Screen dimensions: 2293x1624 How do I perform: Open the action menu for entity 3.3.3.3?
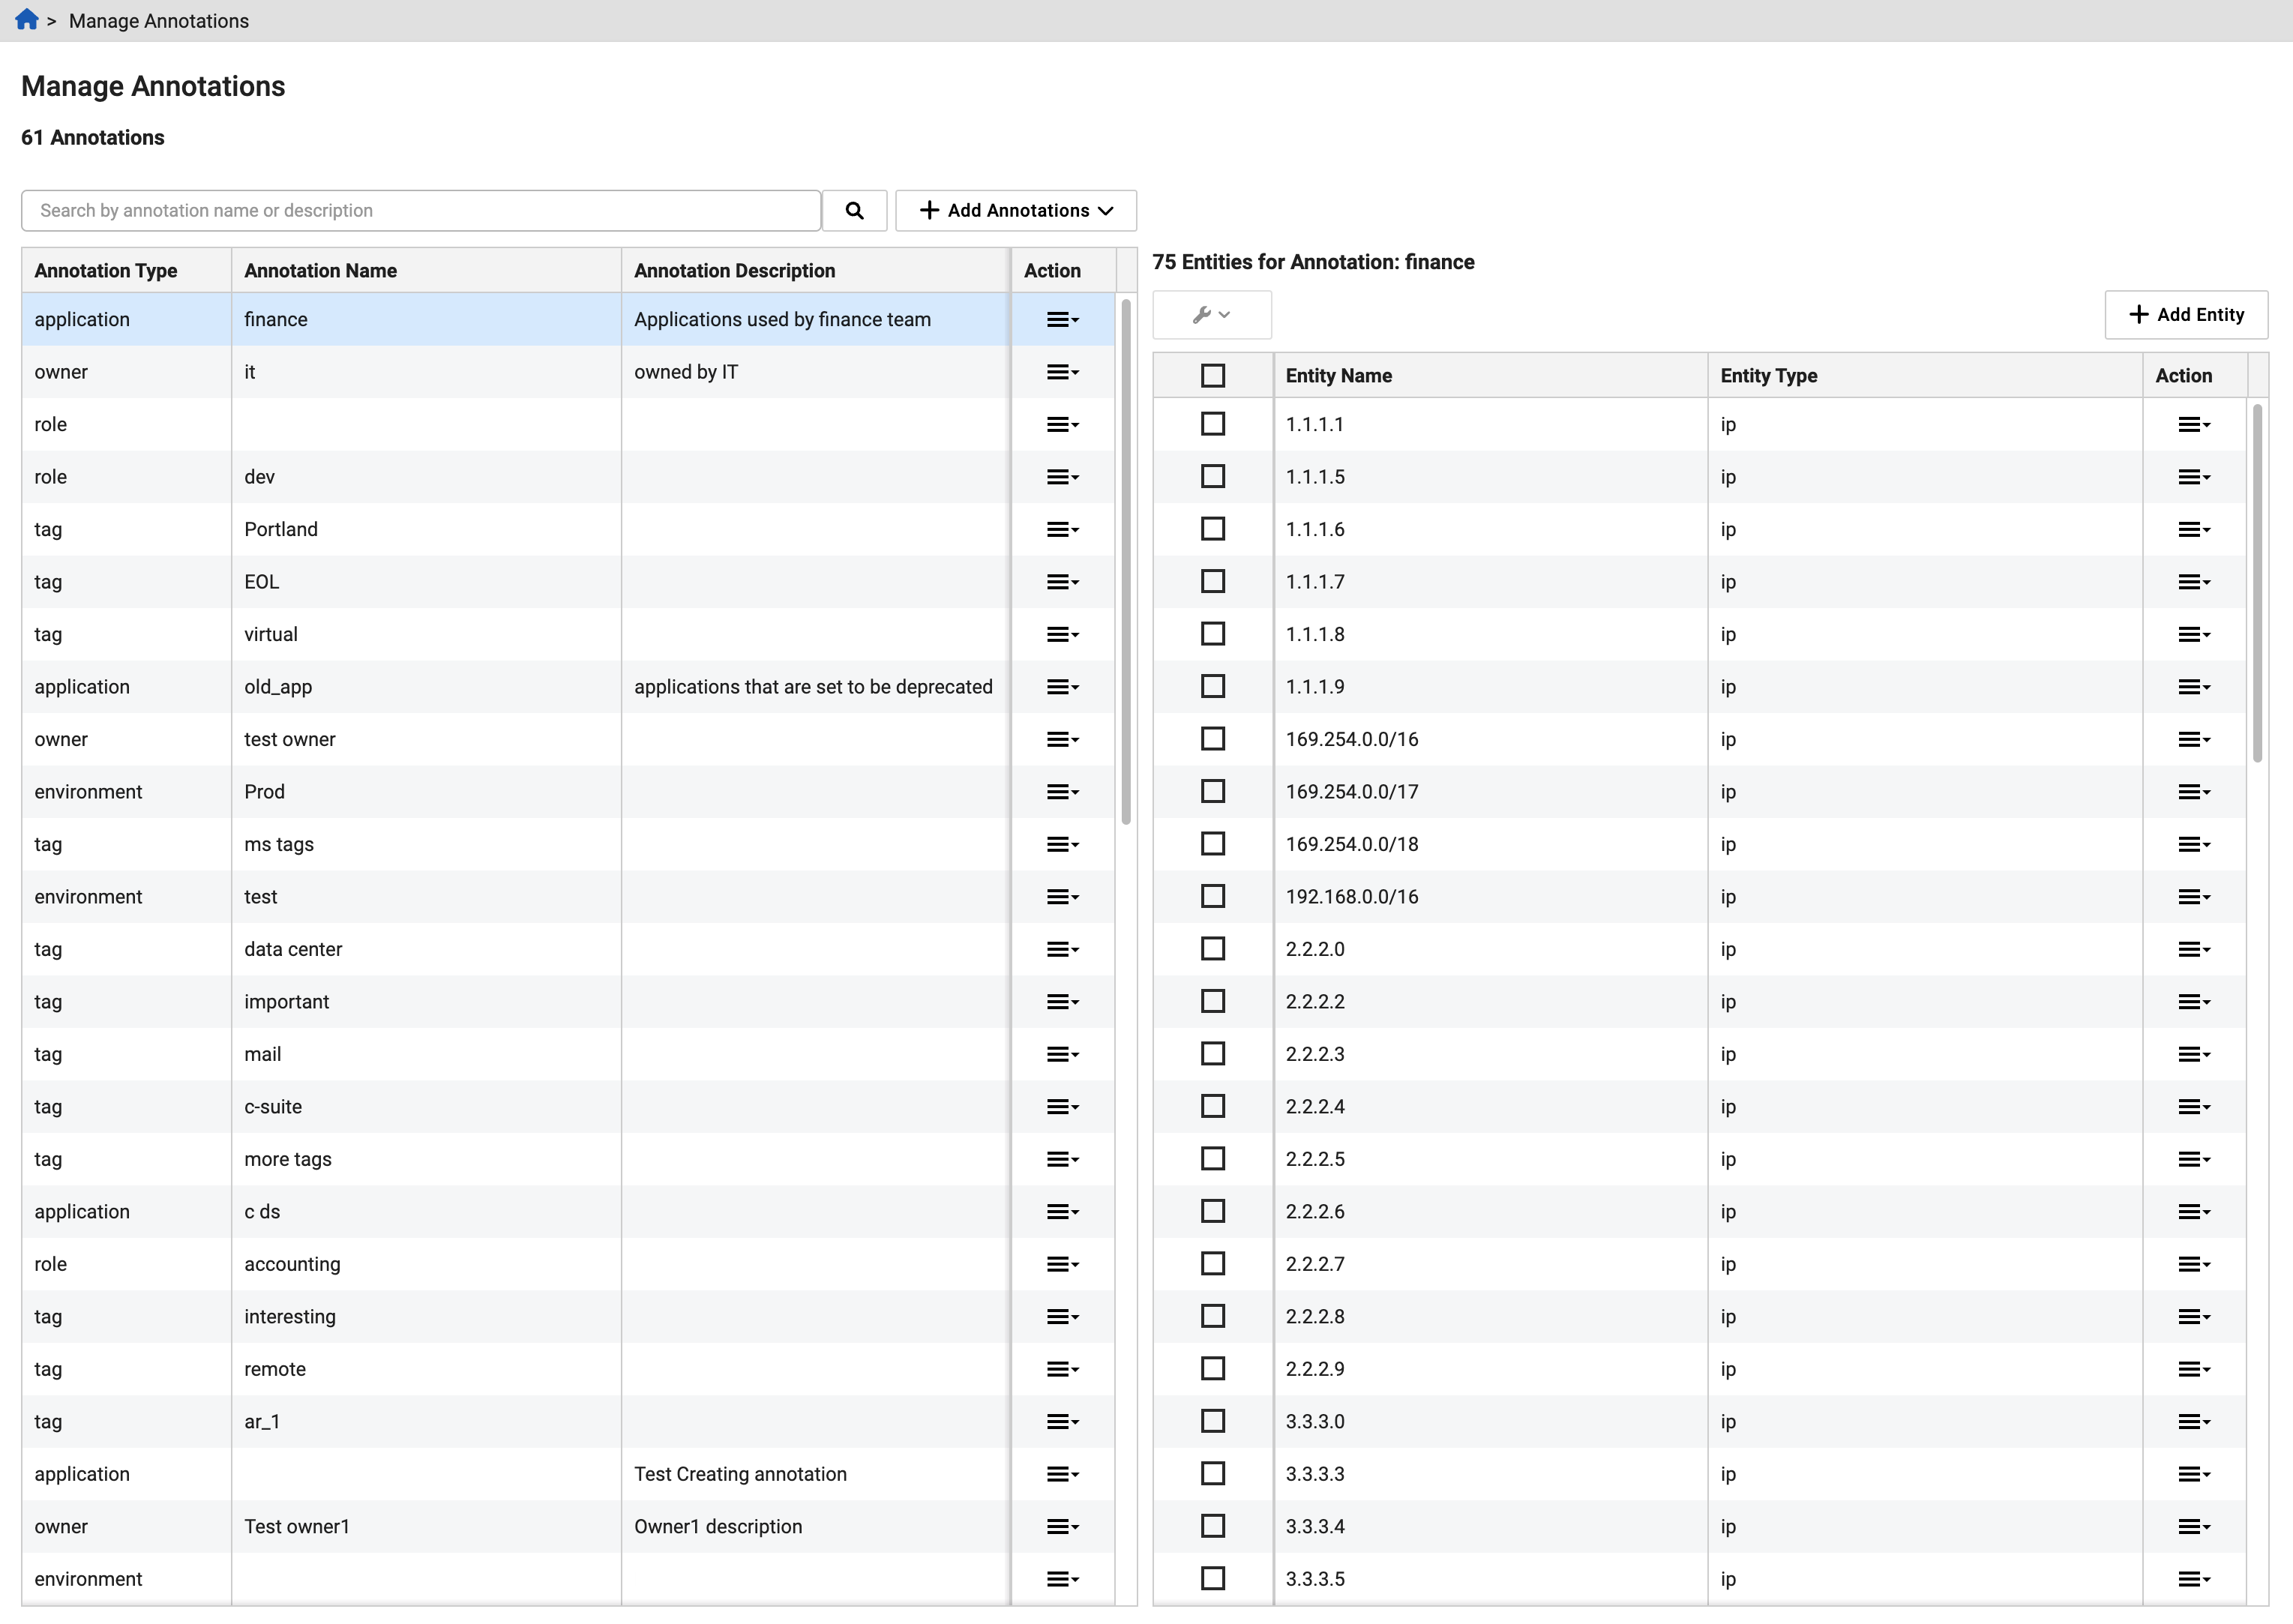tap(2195, 1474)
